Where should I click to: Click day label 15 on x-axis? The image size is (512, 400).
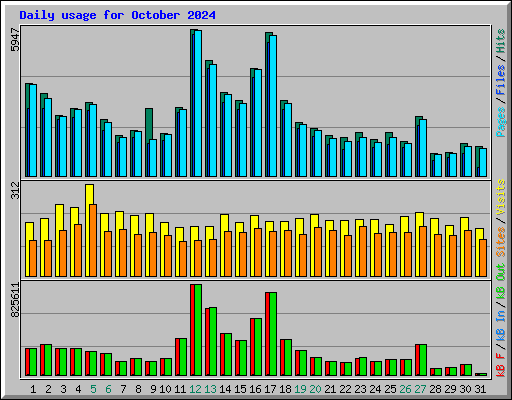pyautogui.click(x=240, y=389)
